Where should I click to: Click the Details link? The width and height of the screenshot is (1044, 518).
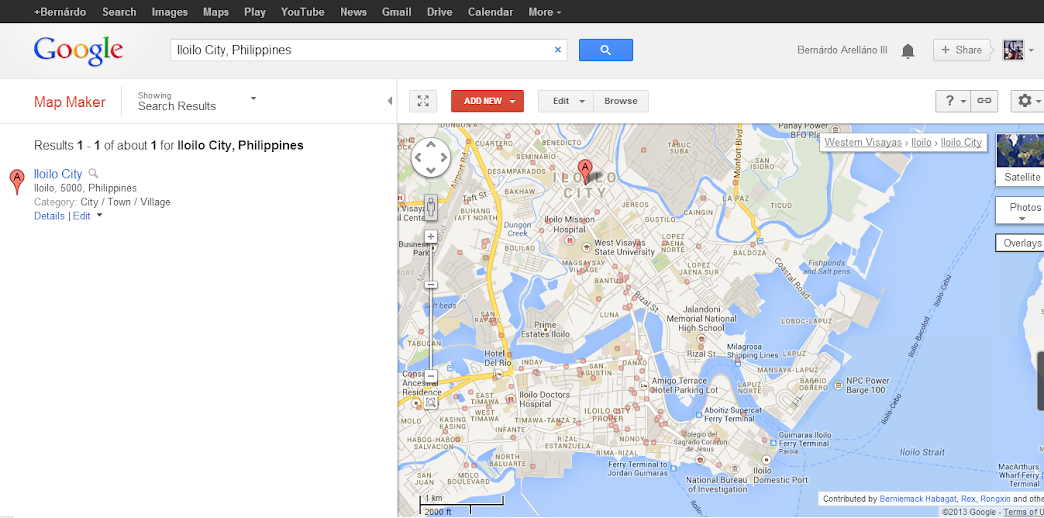tap(49, 216)
